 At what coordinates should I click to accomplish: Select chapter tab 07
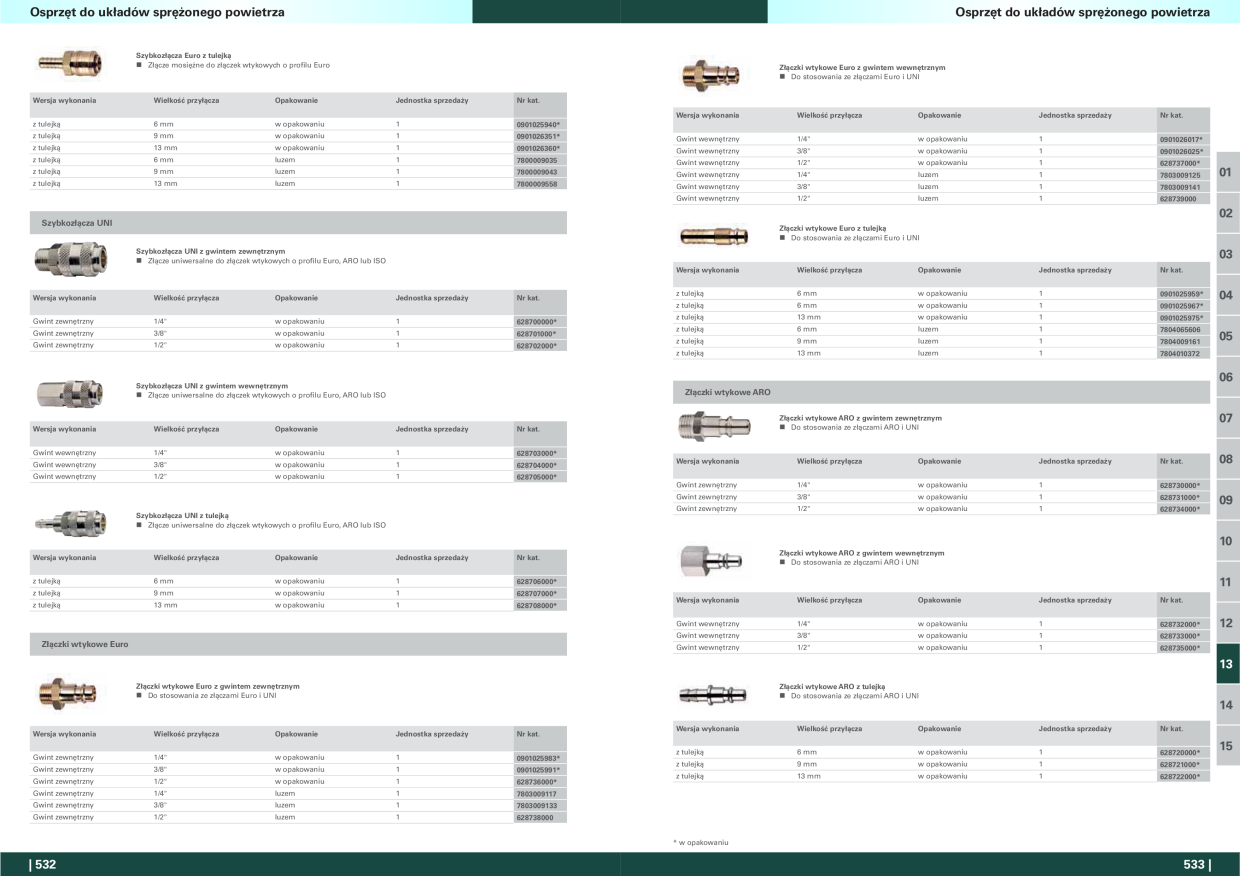1228,418
